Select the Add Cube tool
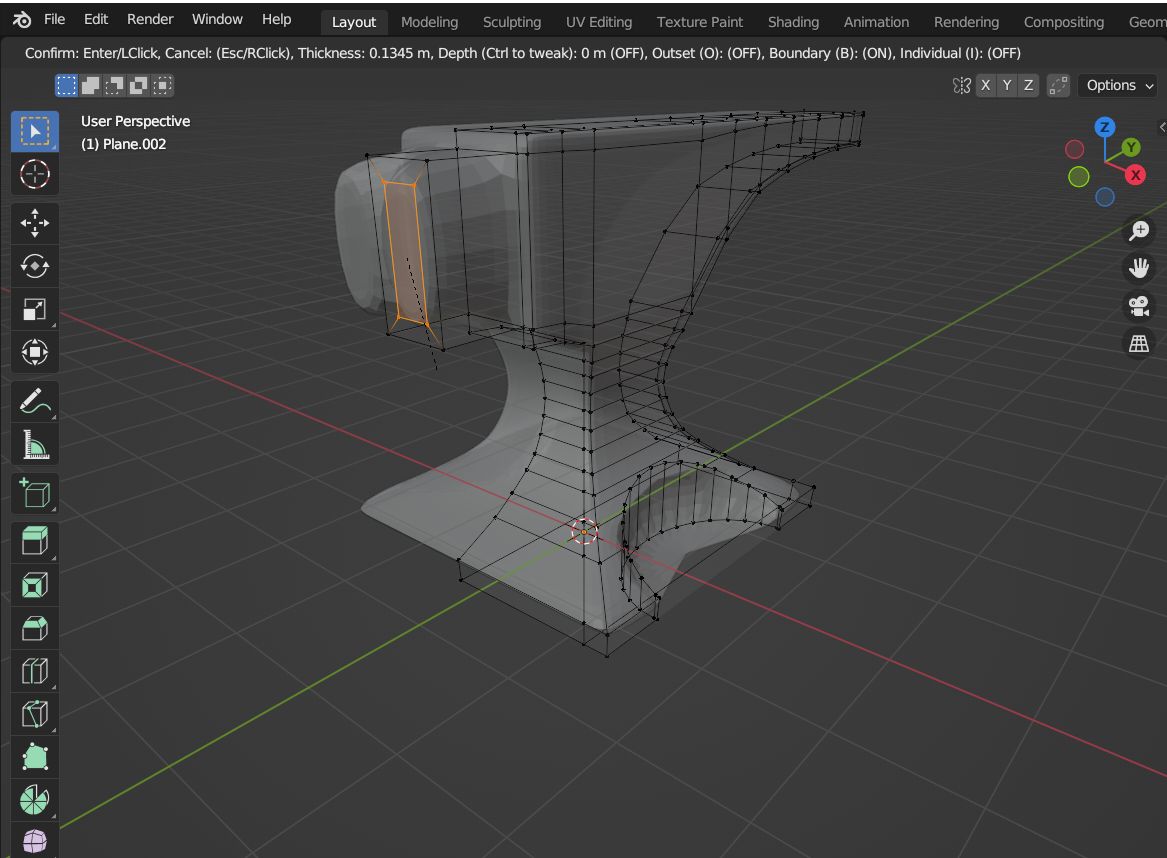1167x858 pixels. 35,493
